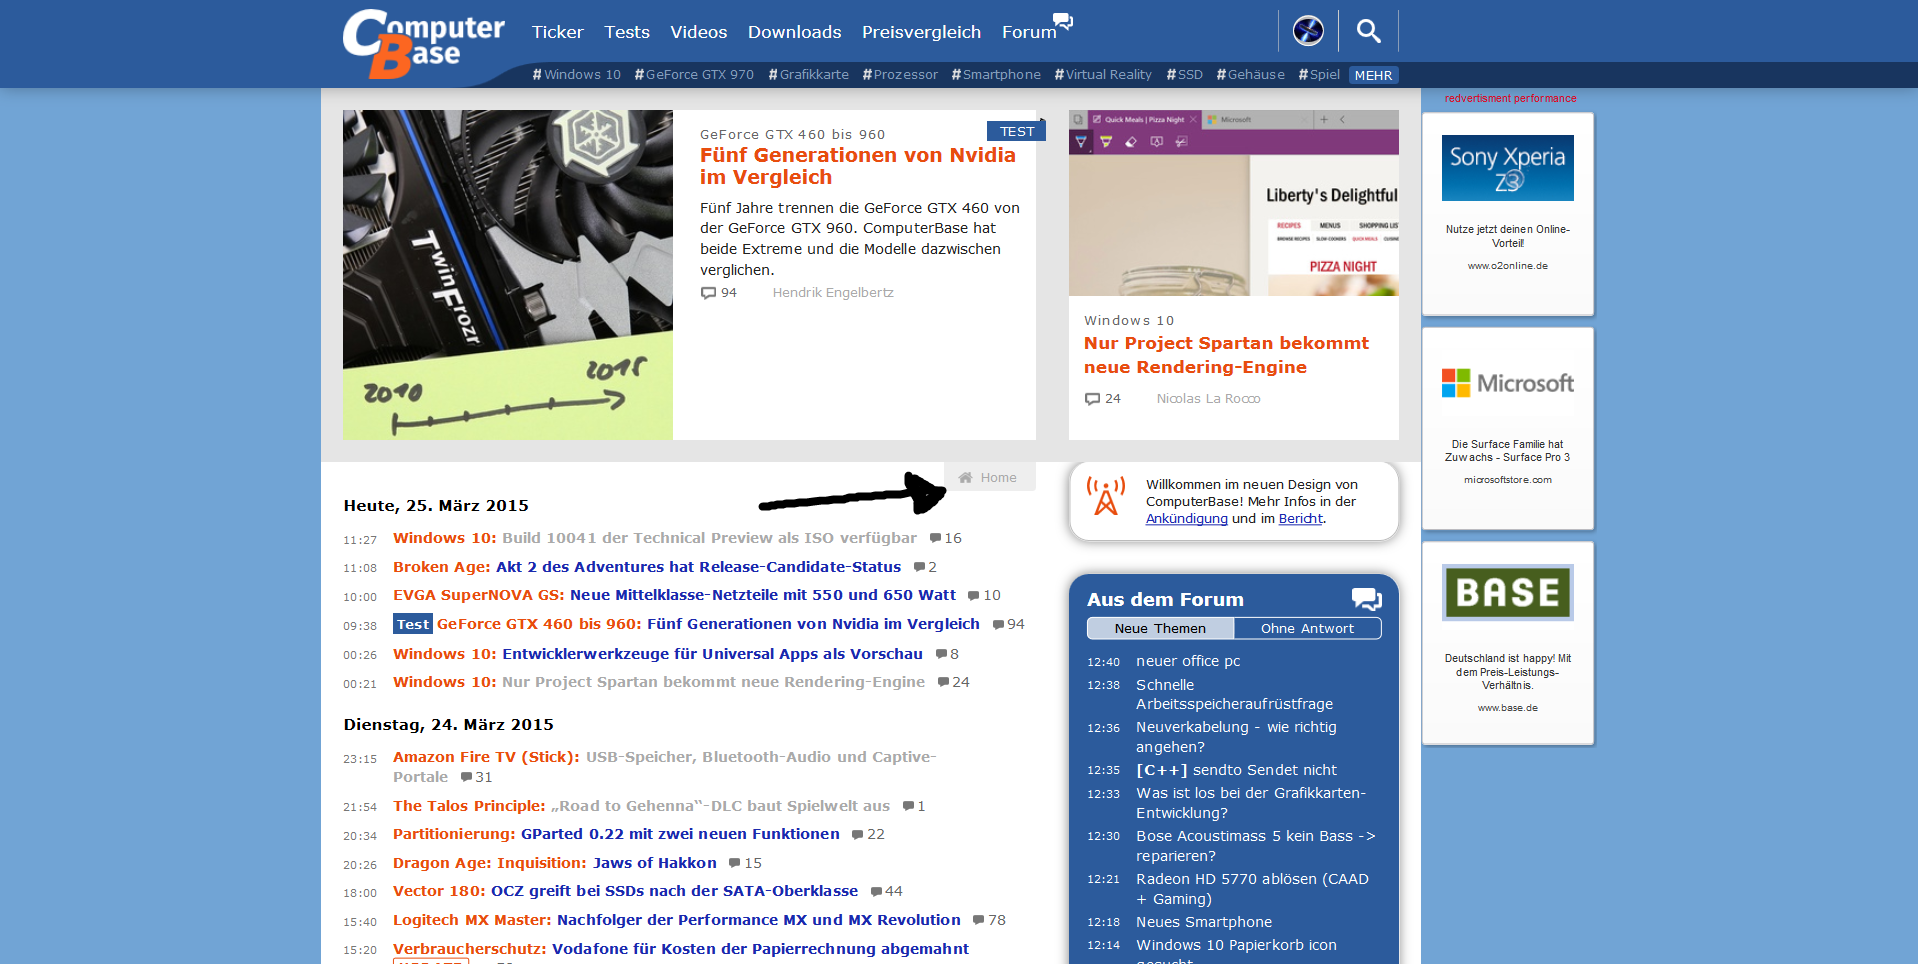Image resolution: width=1918 pixels, height=964 pixels.
Task: Click the #Virtual Reality tag
Action: point(1103,75)
